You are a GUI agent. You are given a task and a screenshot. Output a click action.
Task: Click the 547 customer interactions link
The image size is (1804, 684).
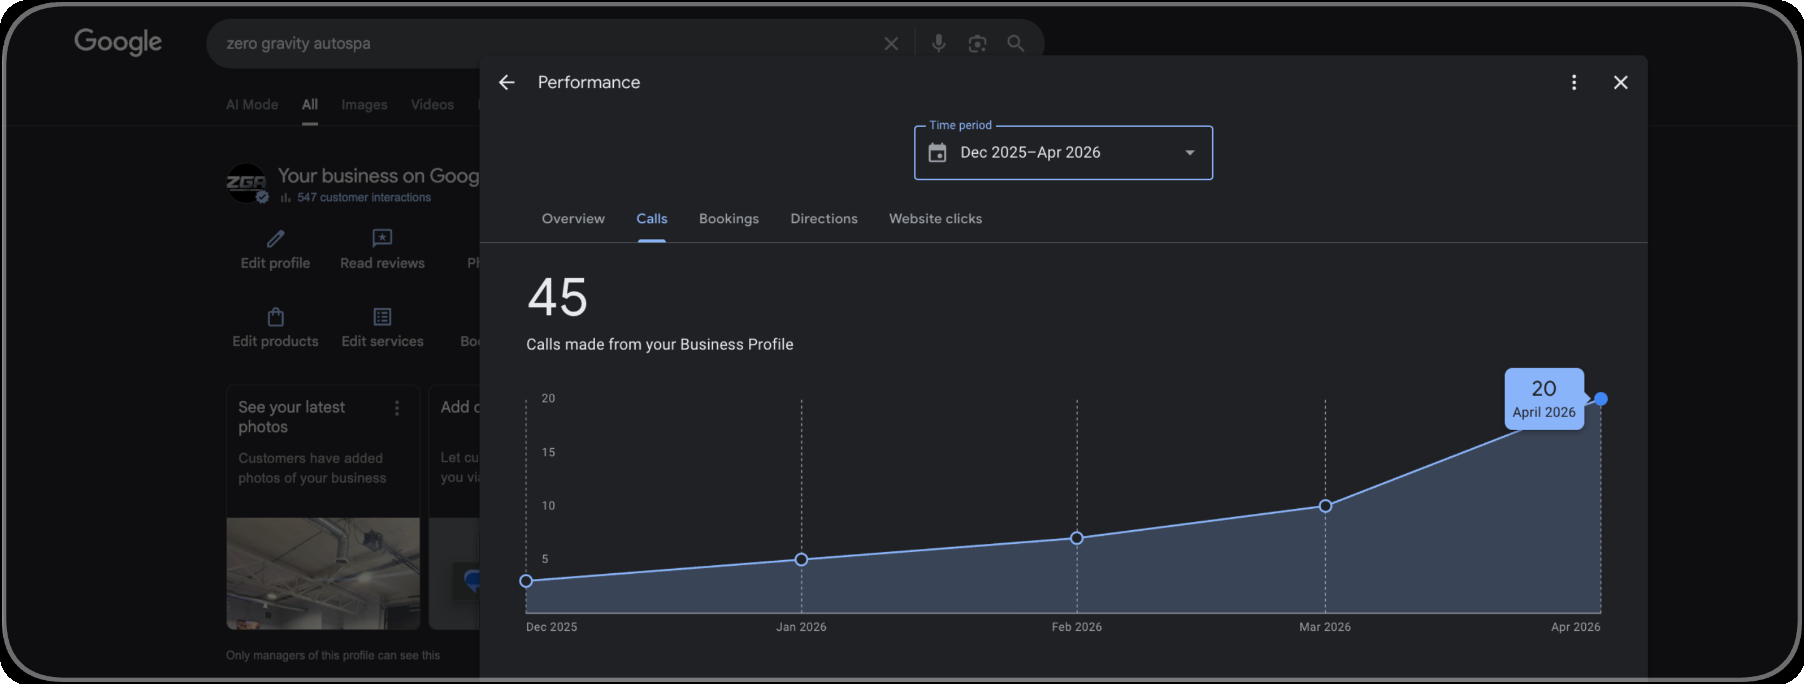[364, 198]
